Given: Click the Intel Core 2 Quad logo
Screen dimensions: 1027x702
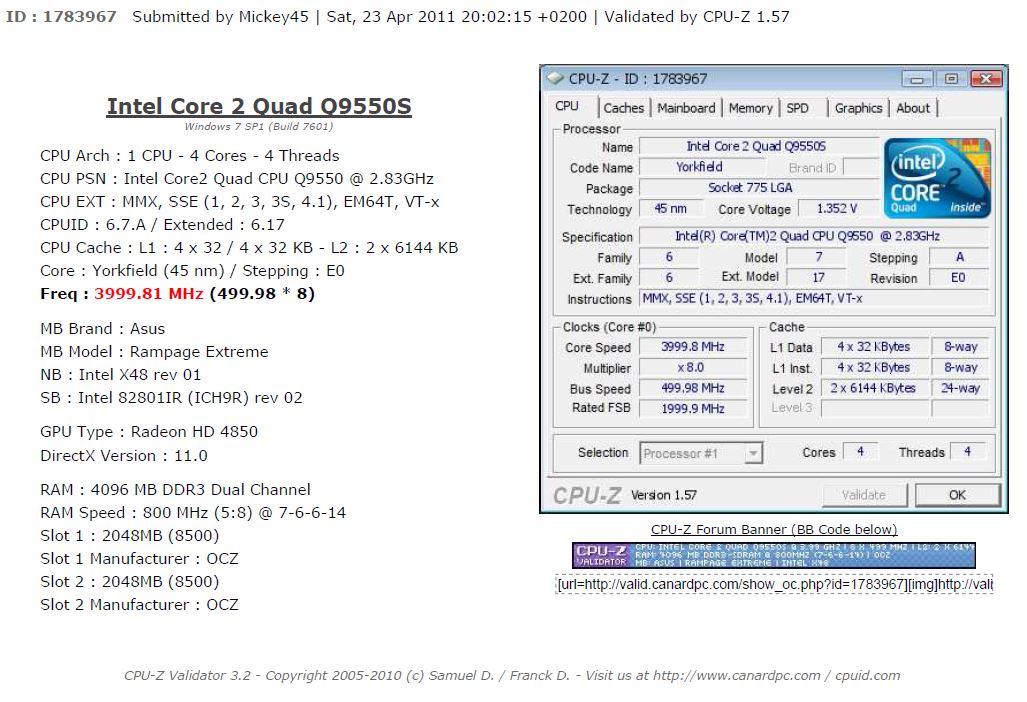Looking at the screenshot, I should (937, 177).
